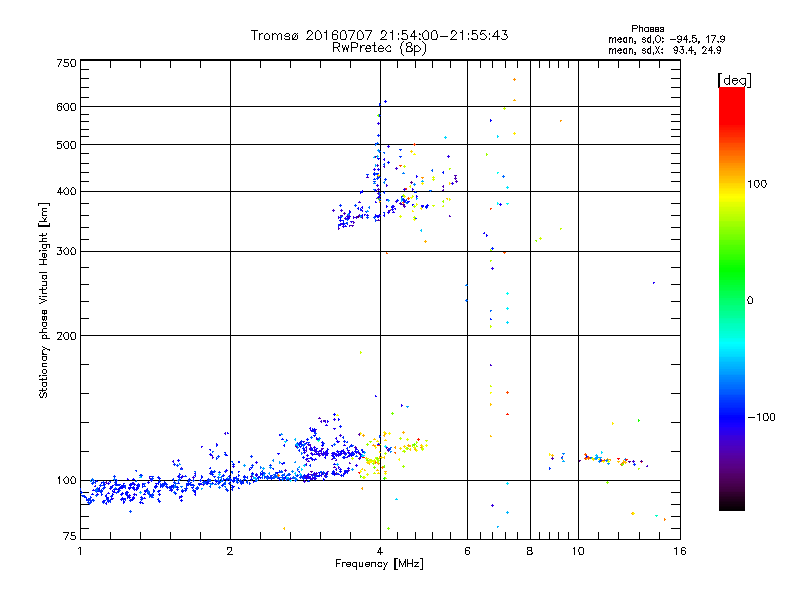The image size is (800, 600).
Task: Click the black bottom end of the phase colorbar
Action: click(732, 505)
